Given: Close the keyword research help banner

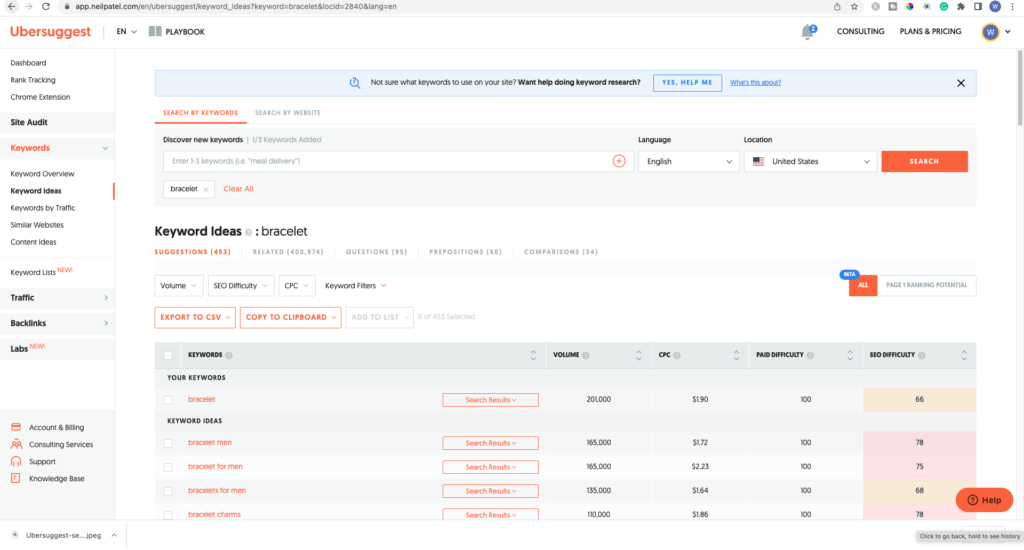Looking at the screenshot, I should (961, 83).
